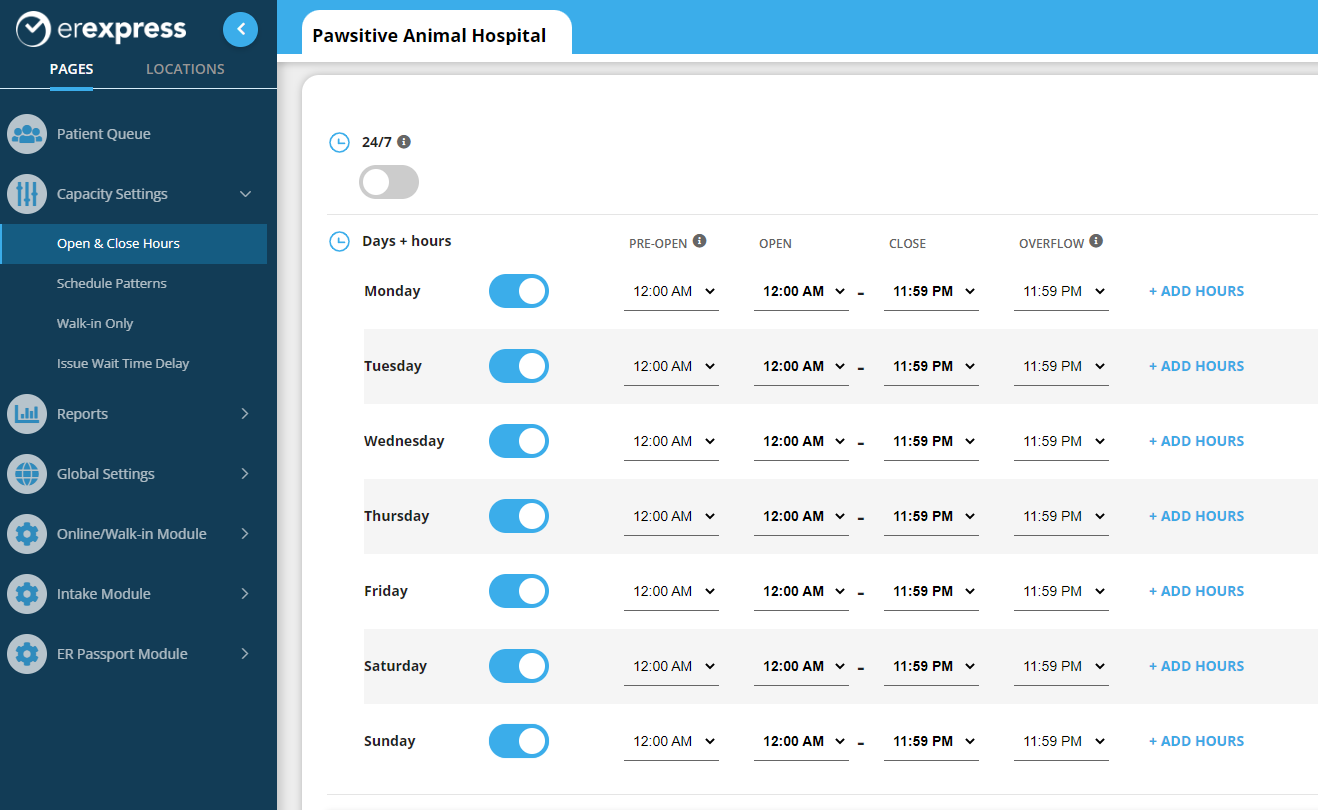Open Wednesday's Close time dropdown
Image resolution: width=1318 pixels, height=810 pixels.
(931, 442)
